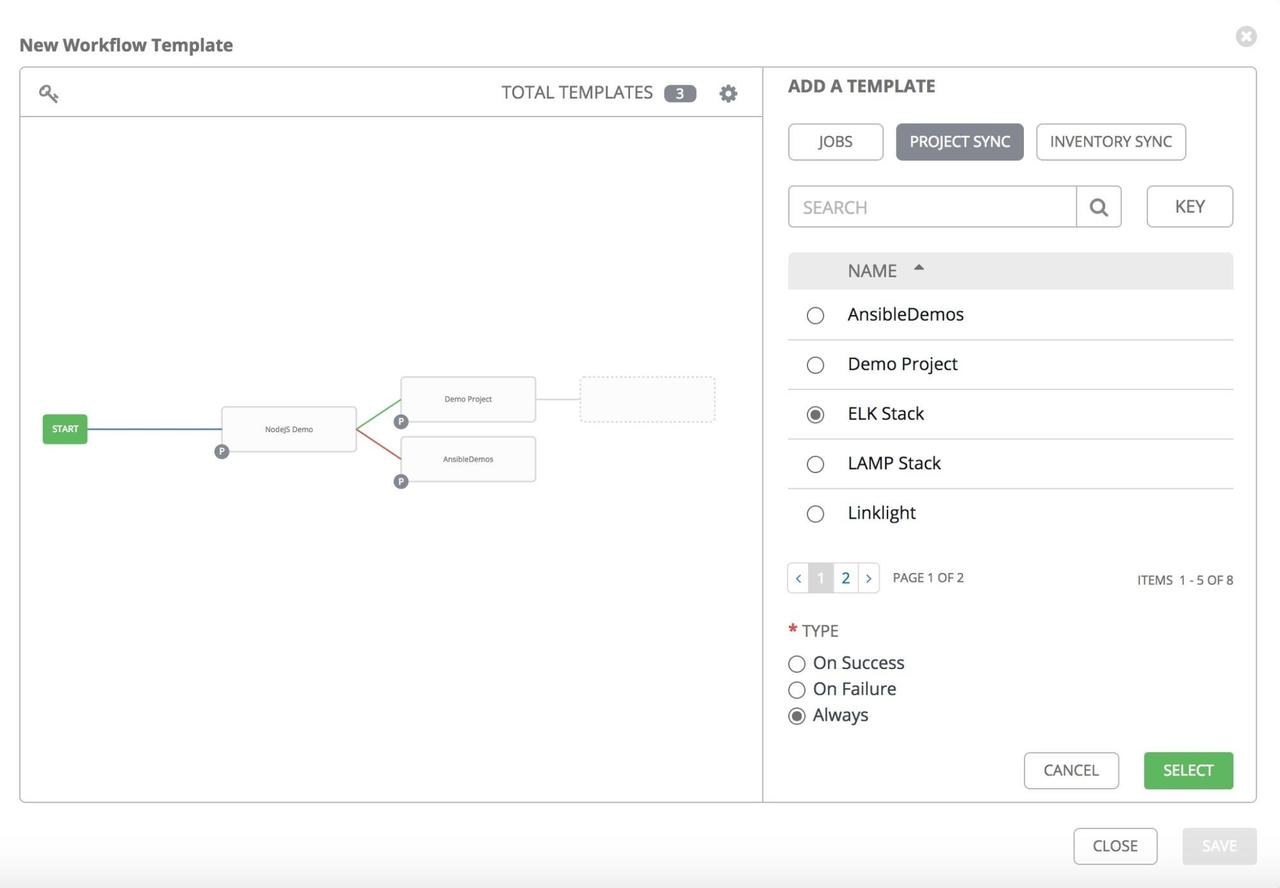The width and height of the screenshot is (1280, 888).
Task: Select the ELK Stack template
Action: coord(814,413)
